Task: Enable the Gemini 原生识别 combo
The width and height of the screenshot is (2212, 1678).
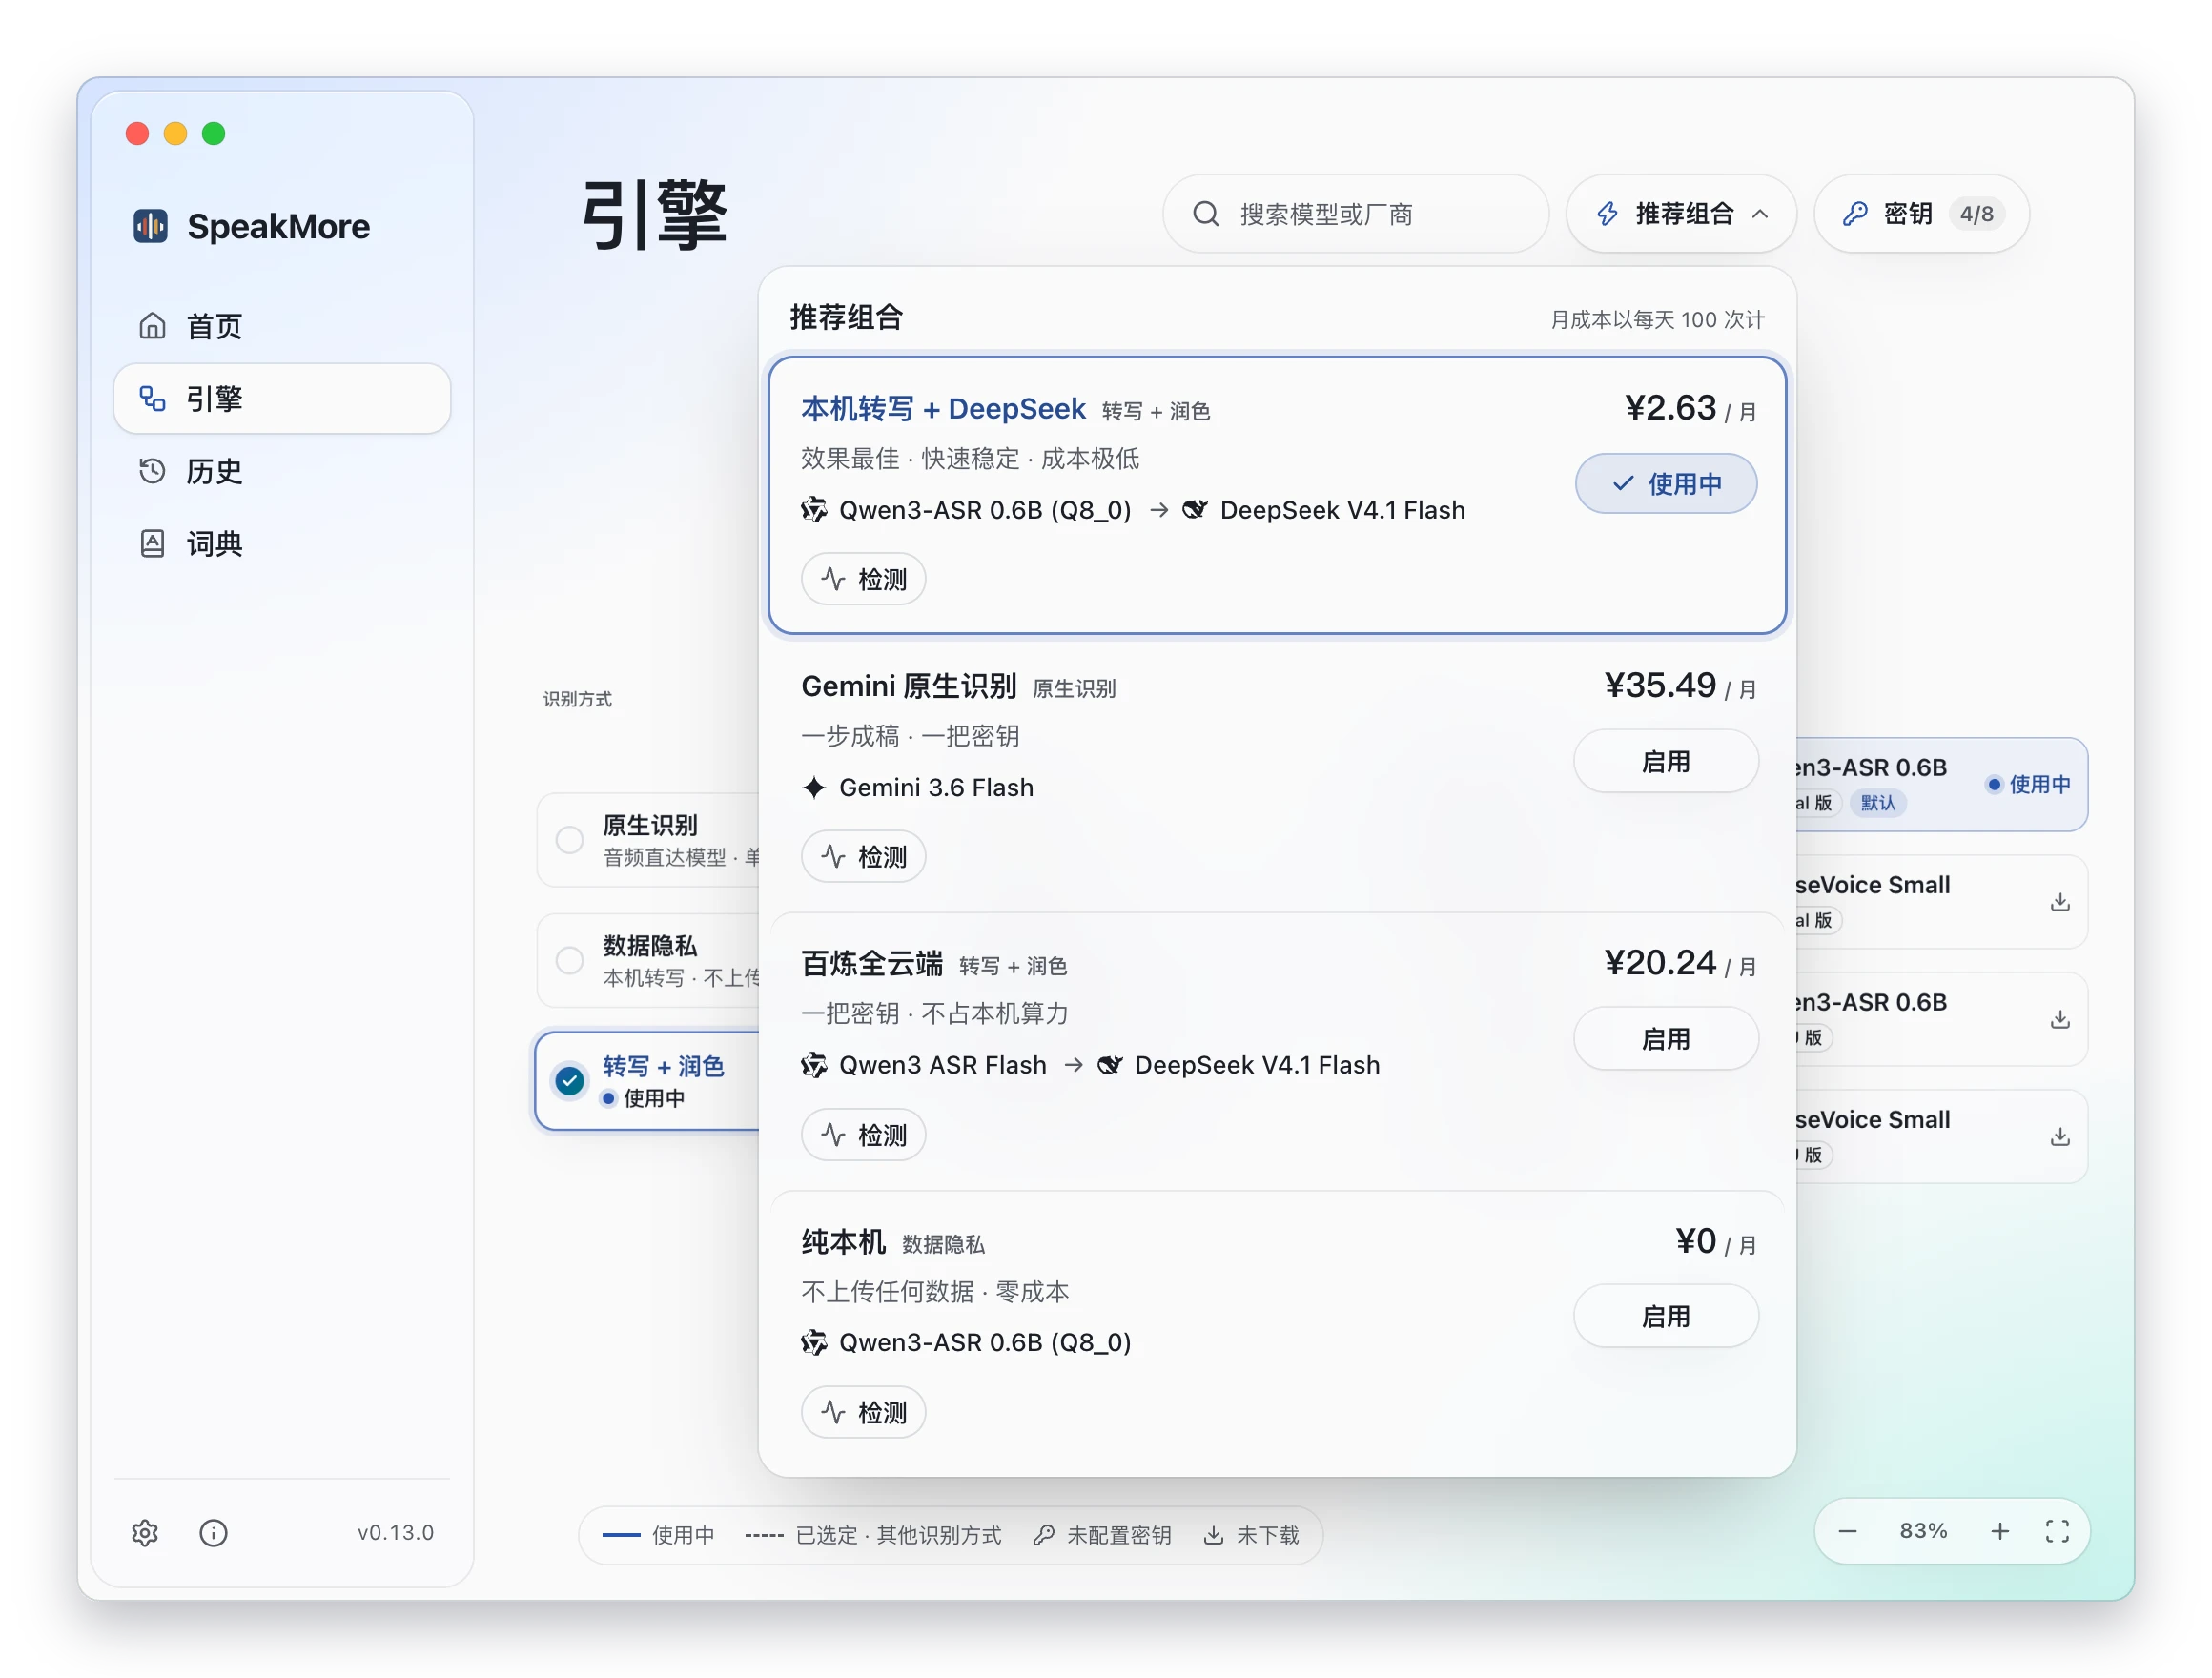Action: pos(1666,762)
